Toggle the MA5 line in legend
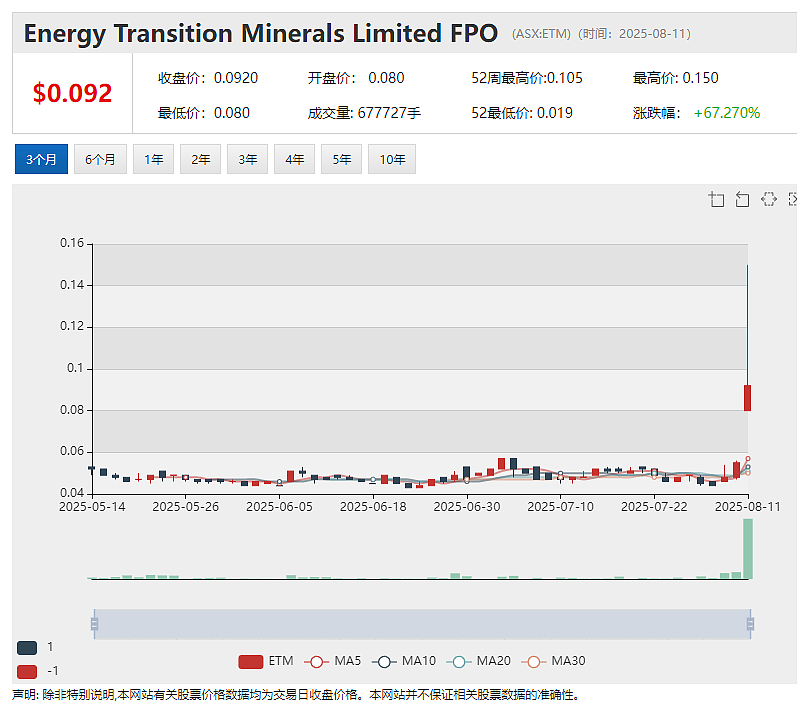Viewport: 809px width, 711px height. (x=332, y=661)
